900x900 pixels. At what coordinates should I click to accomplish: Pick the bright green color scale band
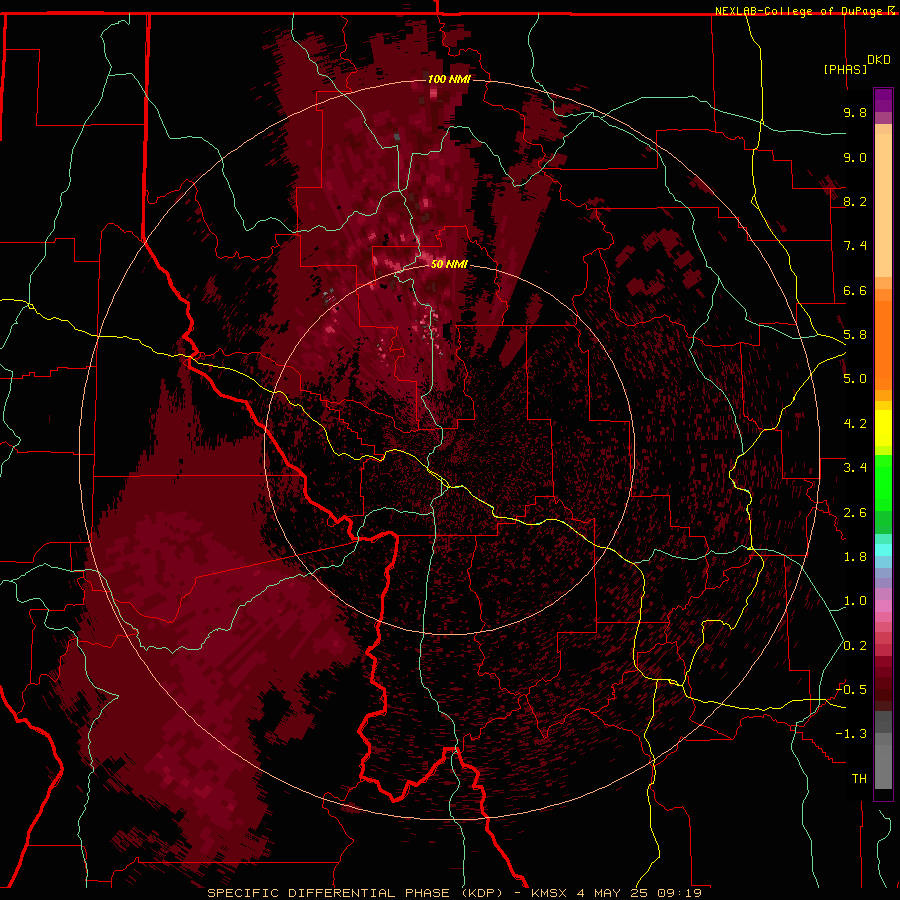pos(883,482)
